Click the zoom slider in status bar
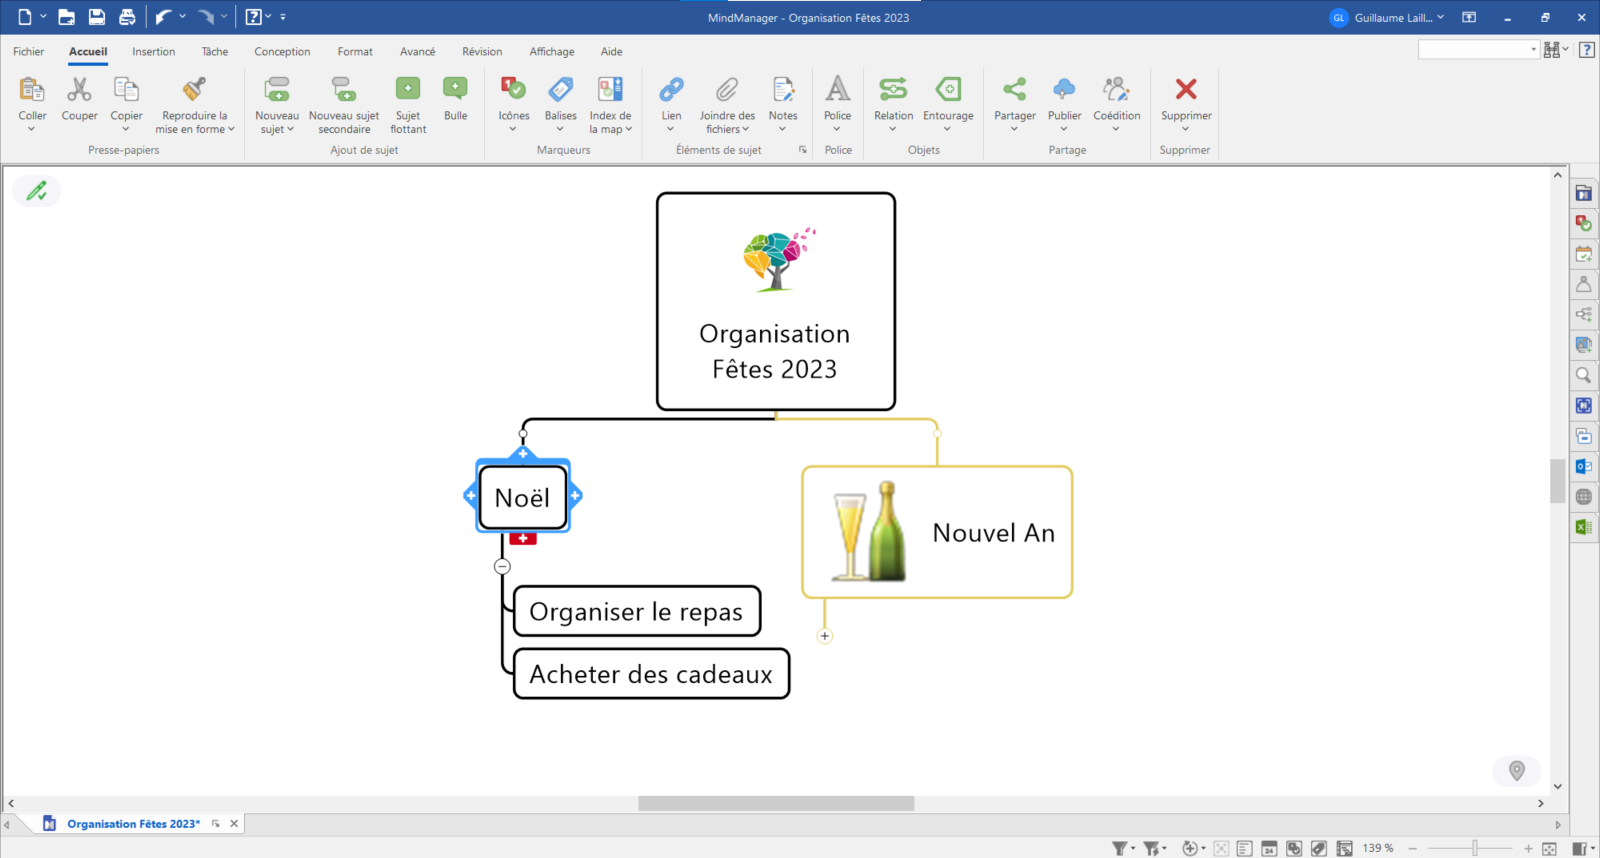This screenshot has width=1600, height=858. (1474, 848)
